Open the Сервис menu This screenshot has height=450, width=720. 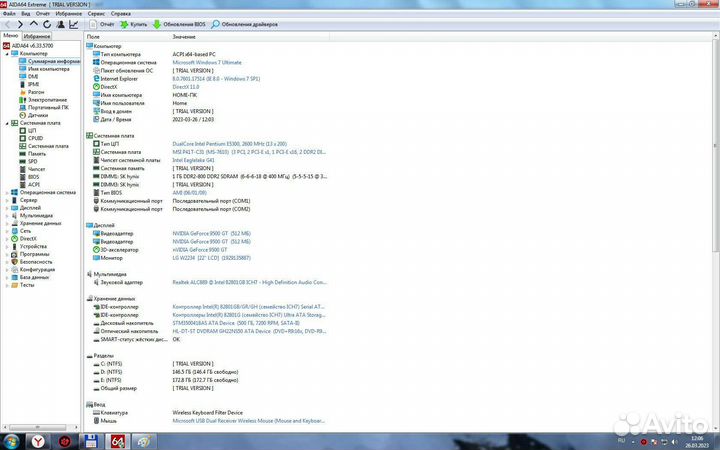pyautogui.click(x=96, y=14)
